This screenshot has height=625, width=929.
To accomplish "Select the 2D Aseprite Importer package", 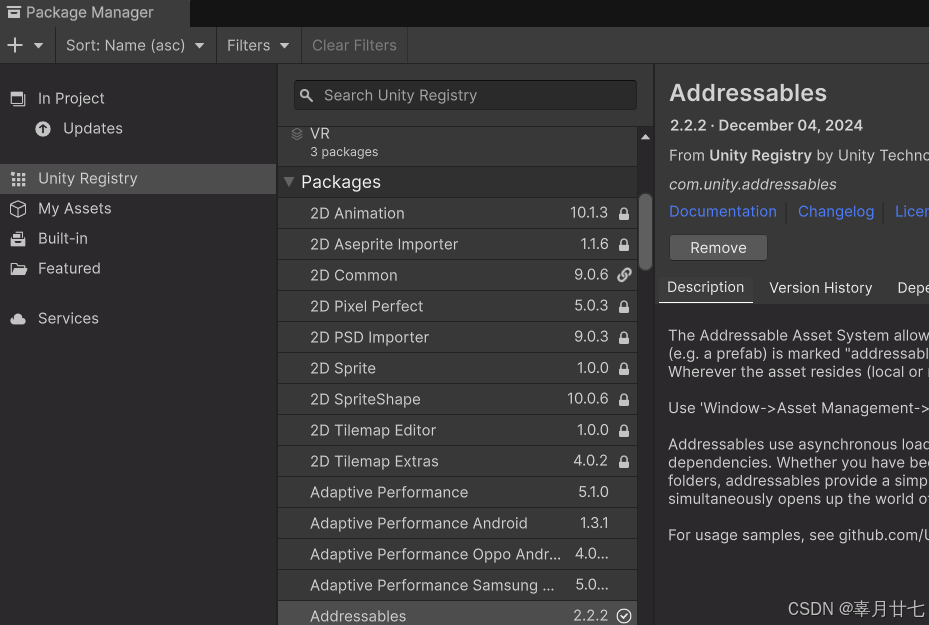I will 457,244.
